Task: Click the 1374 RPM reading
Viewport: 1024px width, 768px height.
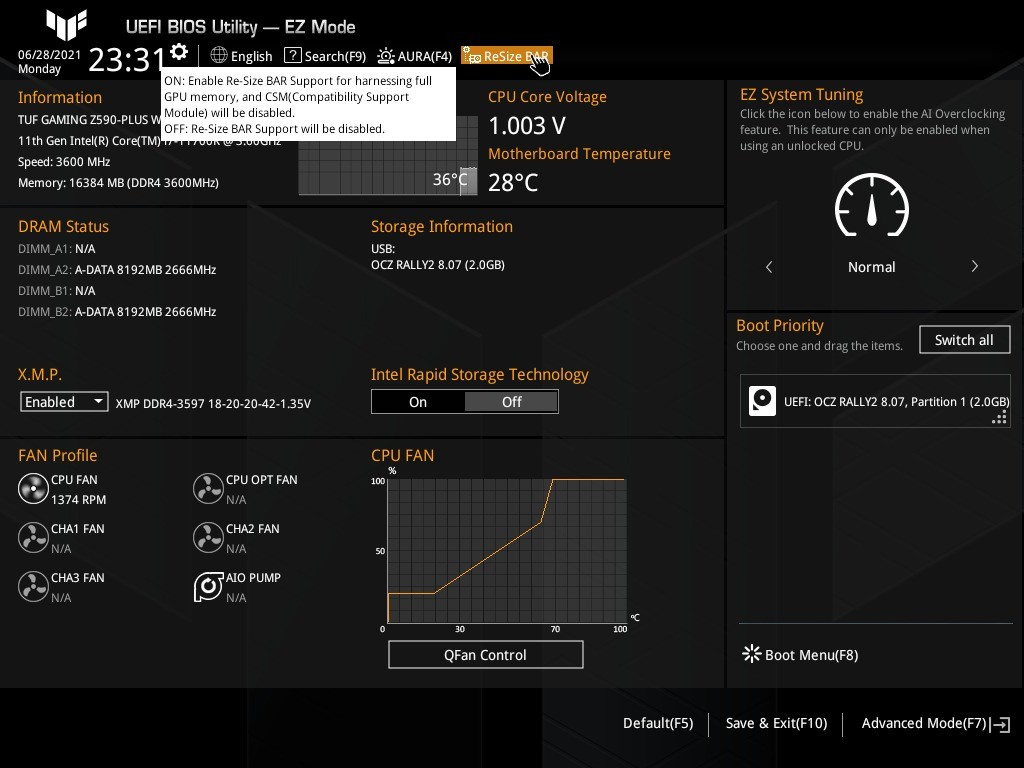Action: point(78,500)
